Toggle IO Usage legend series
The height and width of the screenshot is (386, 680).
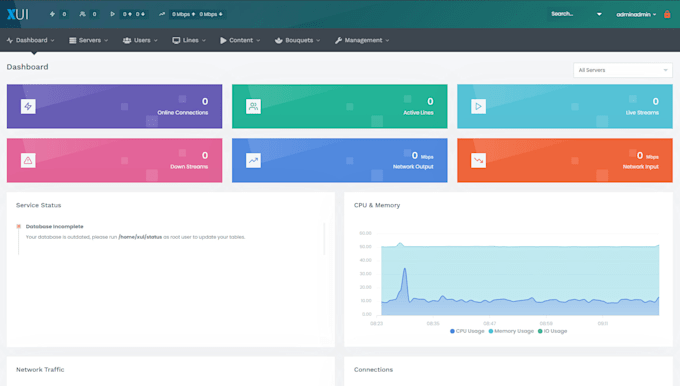click(x=552, y=331)
